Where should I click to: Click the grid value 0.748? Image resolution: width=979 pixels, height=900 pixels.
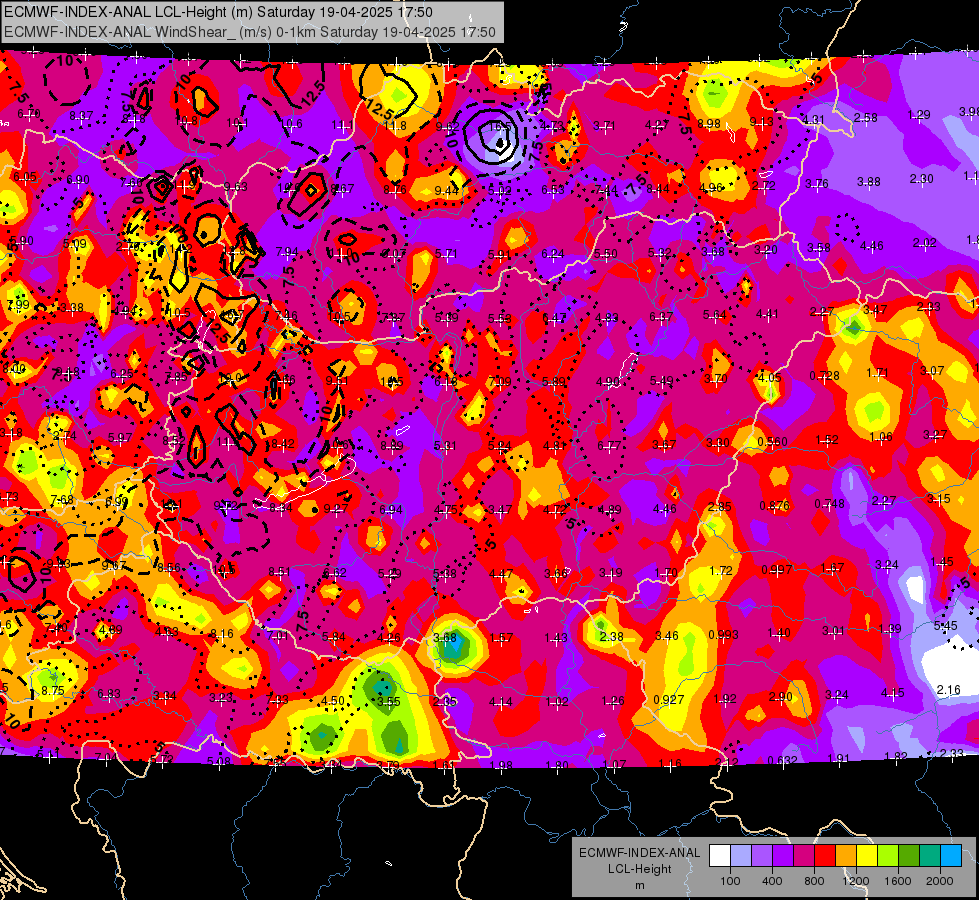point(829,504)
